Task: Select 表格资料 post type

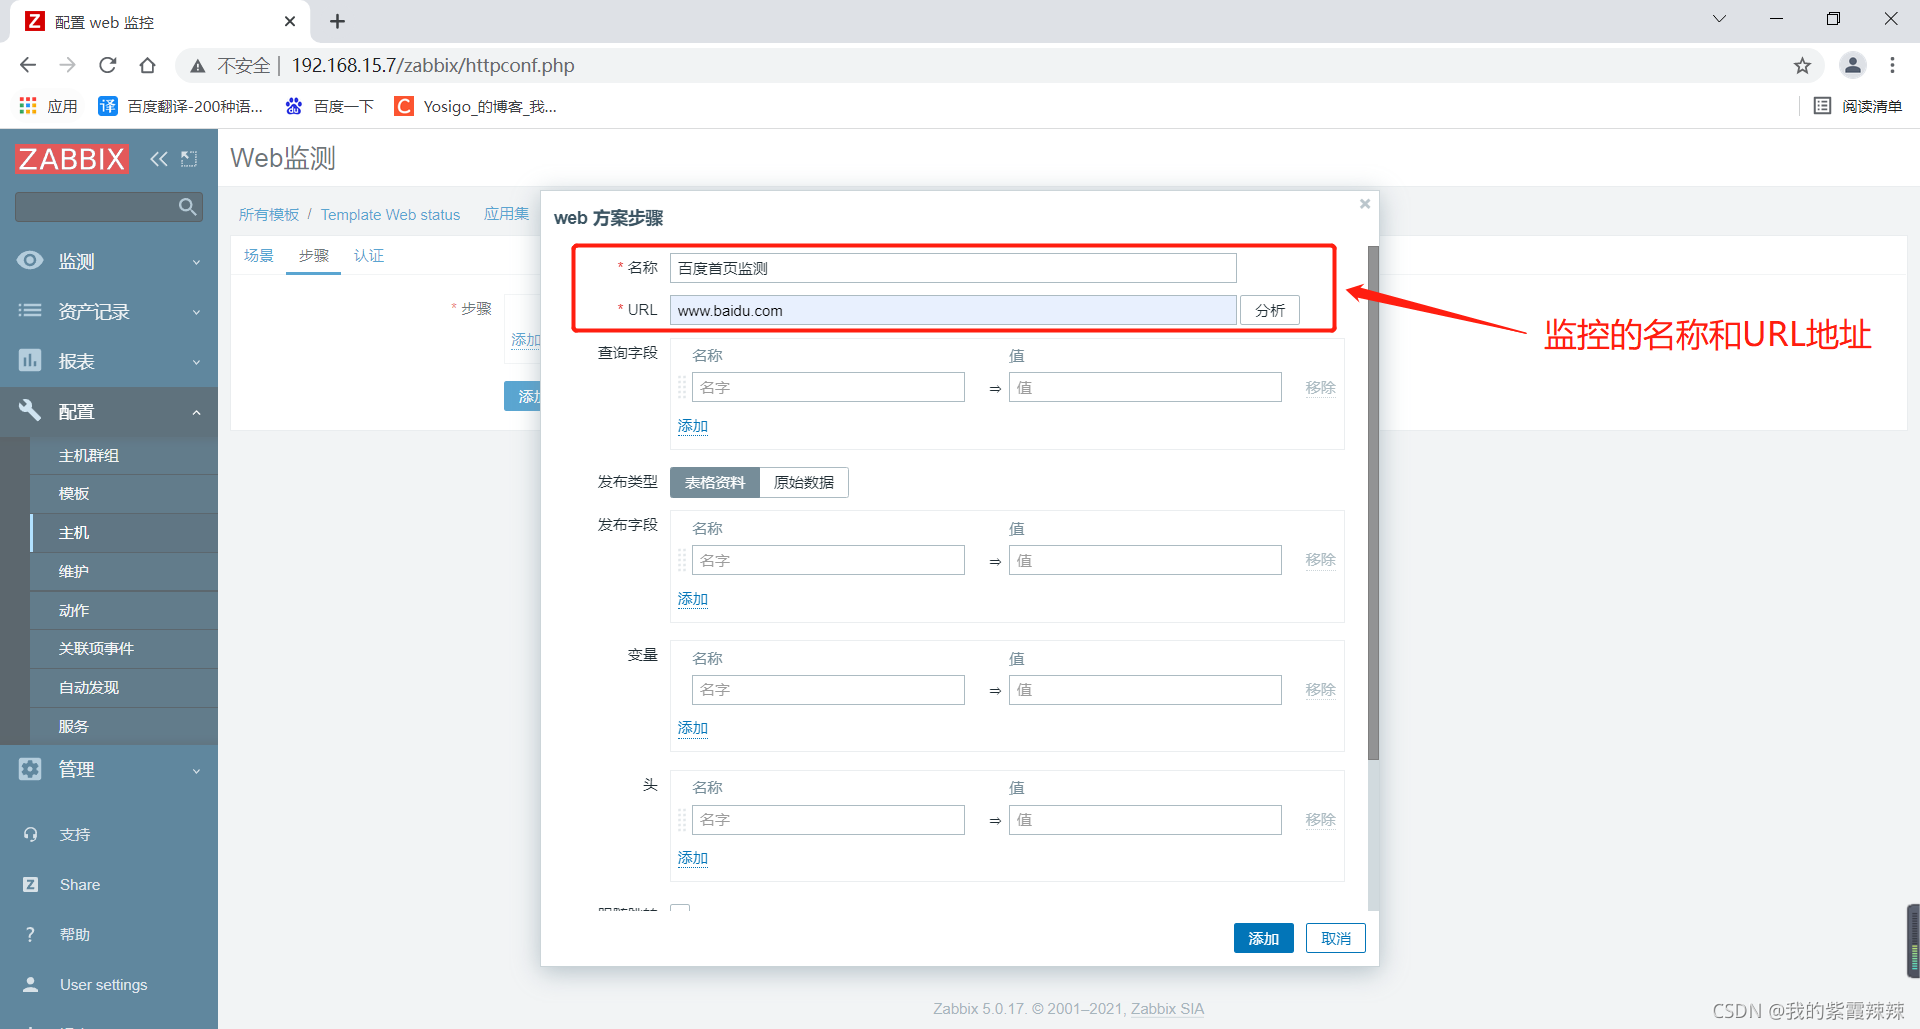Action: [715, 482]
